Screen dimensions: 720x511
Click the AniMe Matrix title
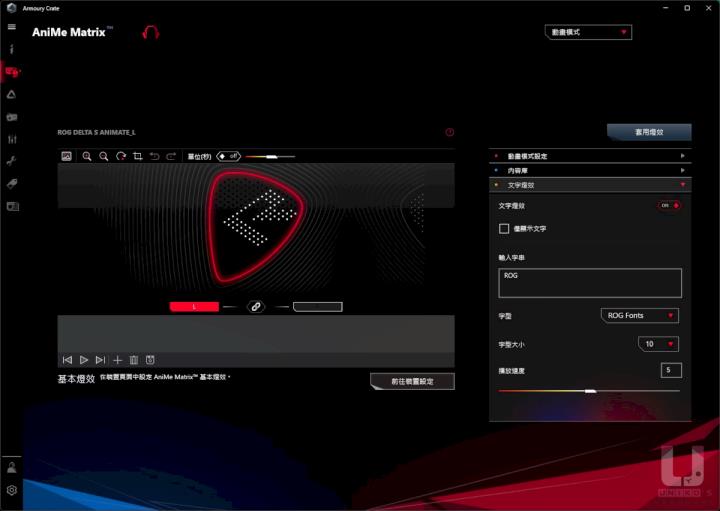click(69, 32)
